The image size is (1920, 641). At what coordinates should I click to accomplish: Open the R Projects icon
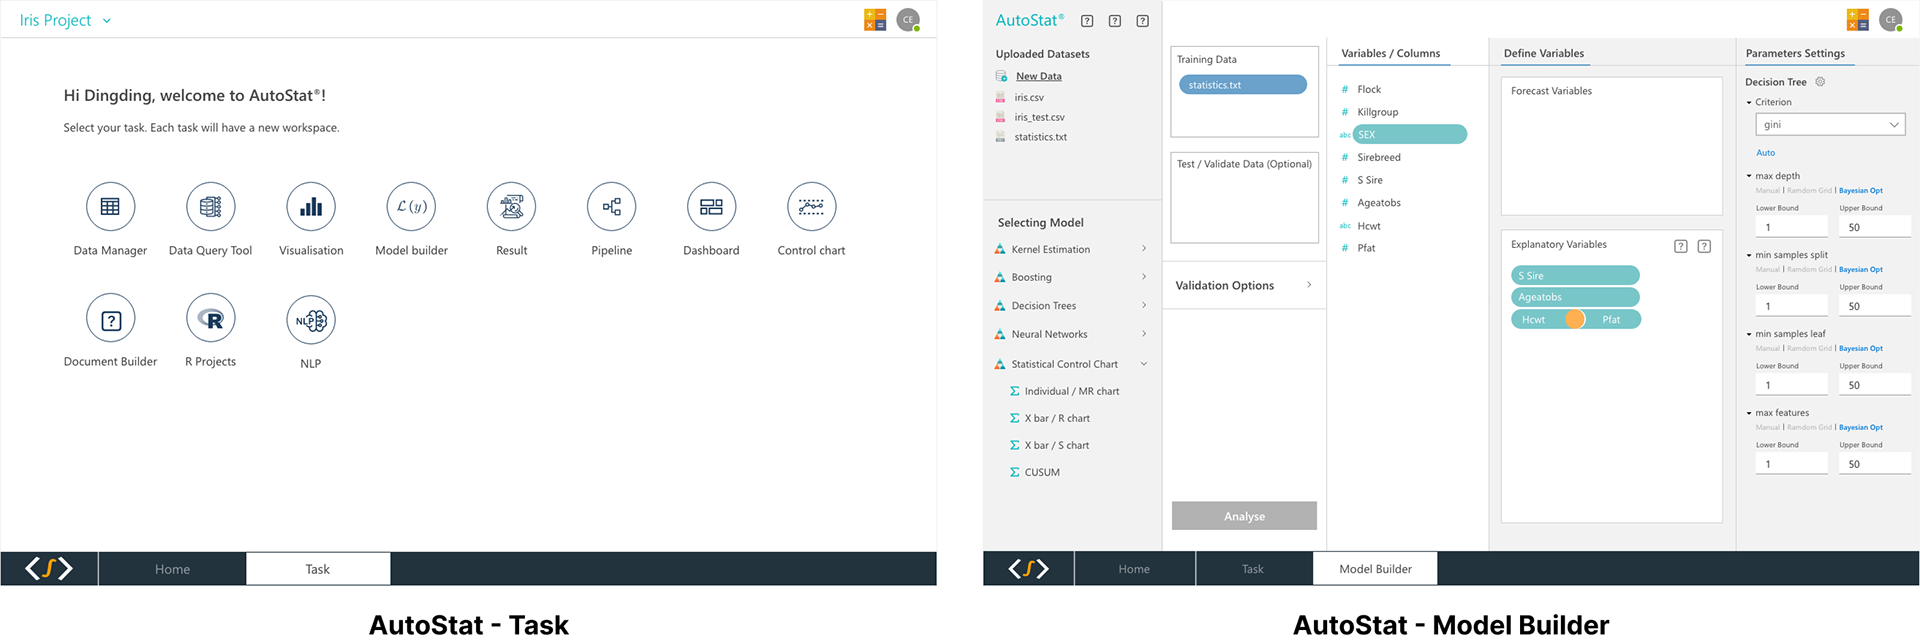click(210, 319)
